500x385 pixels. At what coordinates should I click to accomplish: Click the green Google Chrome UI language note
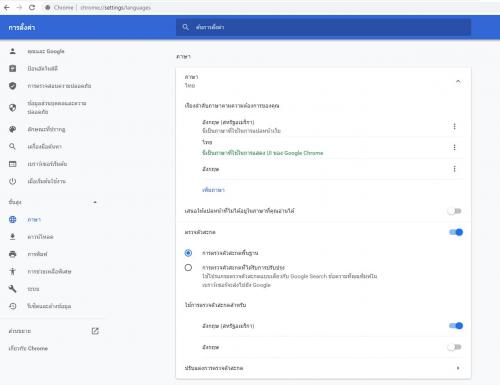(x=263, y=153)
